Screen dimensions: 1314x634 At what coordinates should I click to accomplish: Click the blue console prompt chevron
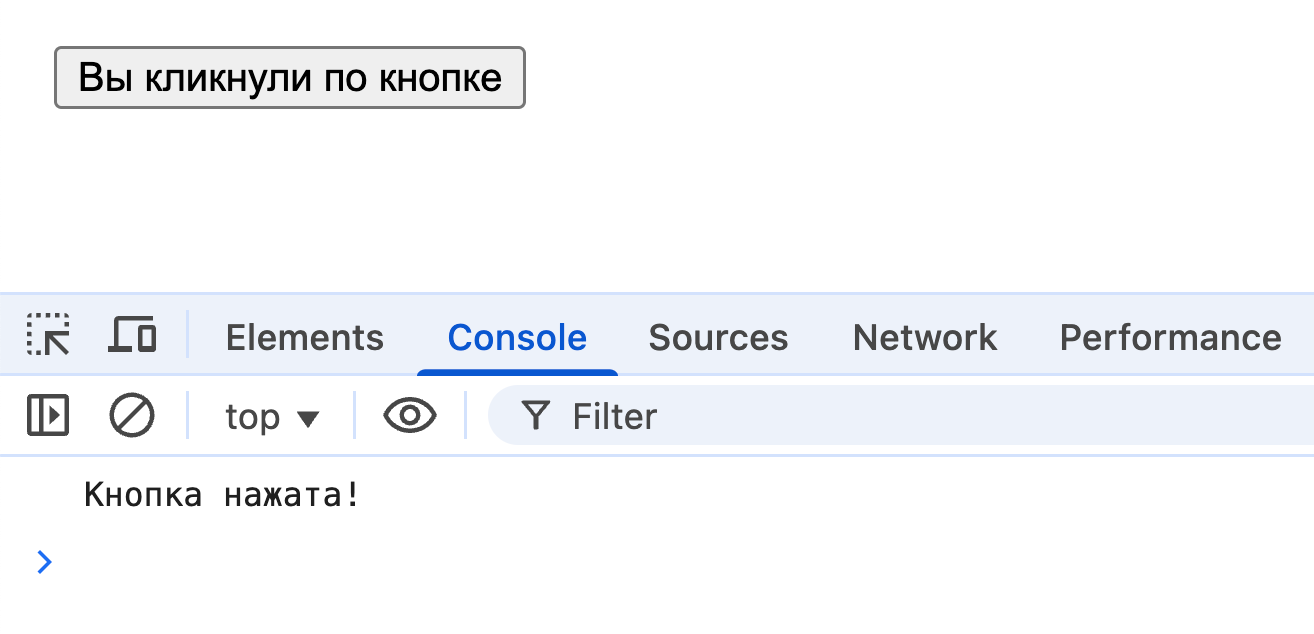tap(44, 562)
